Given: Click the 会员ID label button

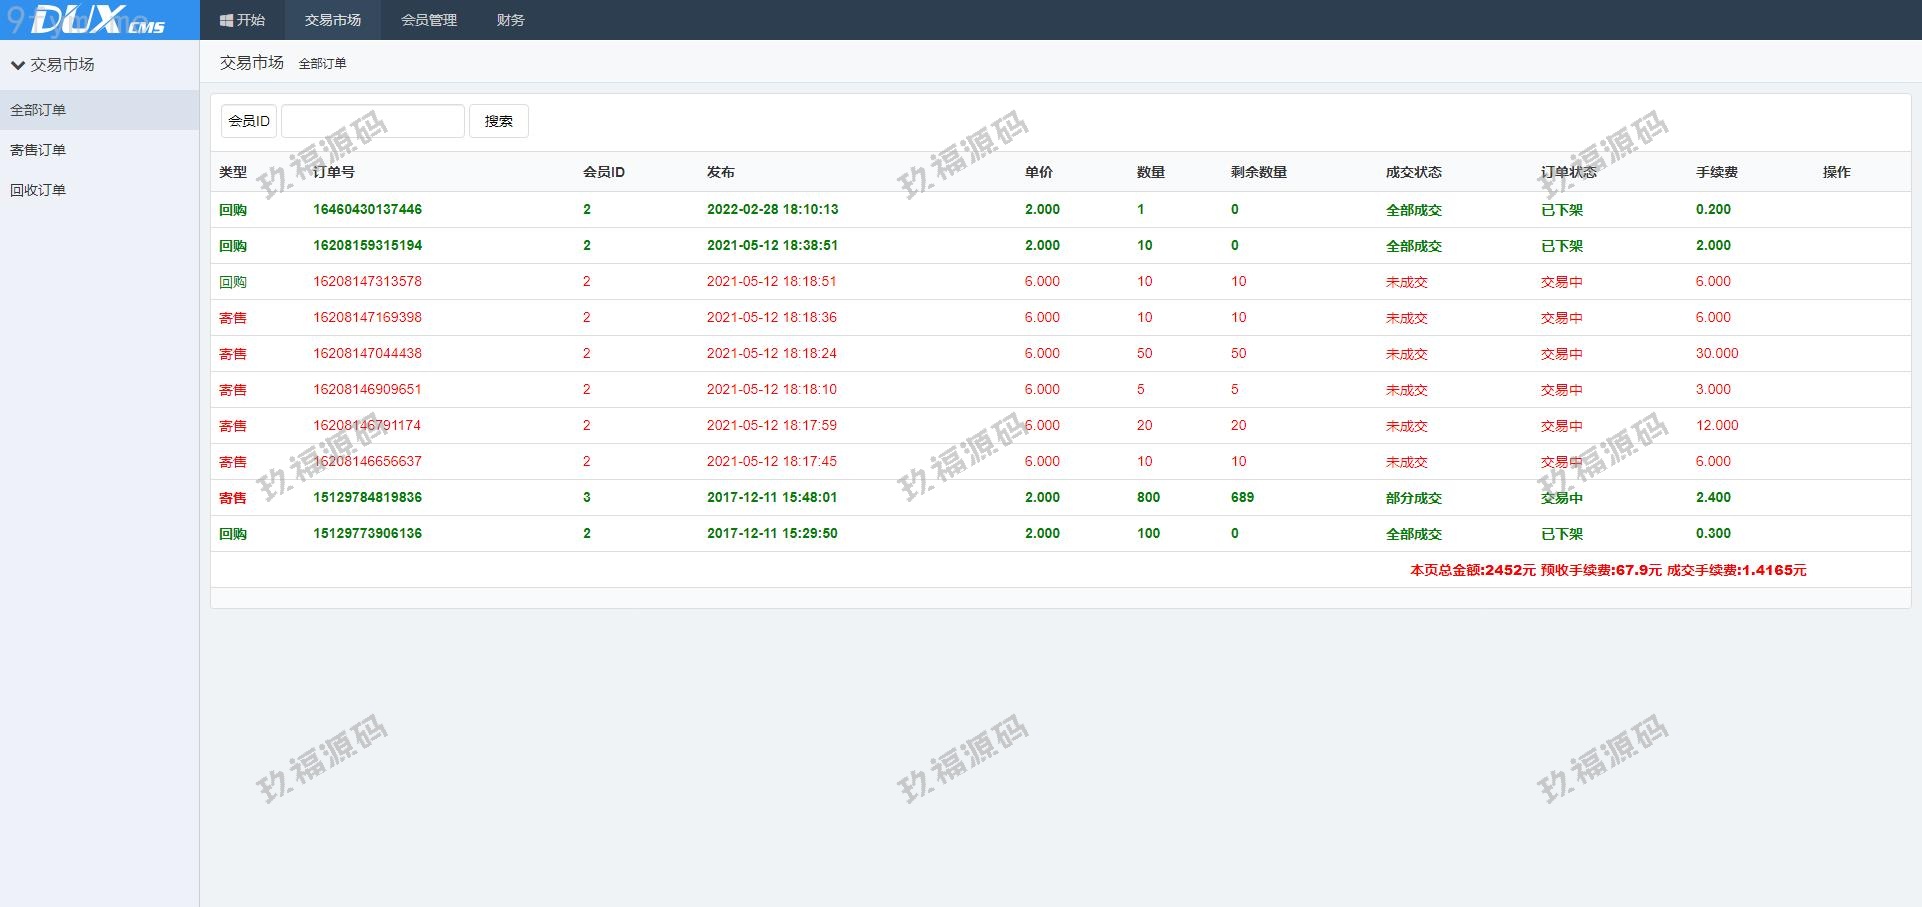Looking at the screenshot, I should pos(249,121).
